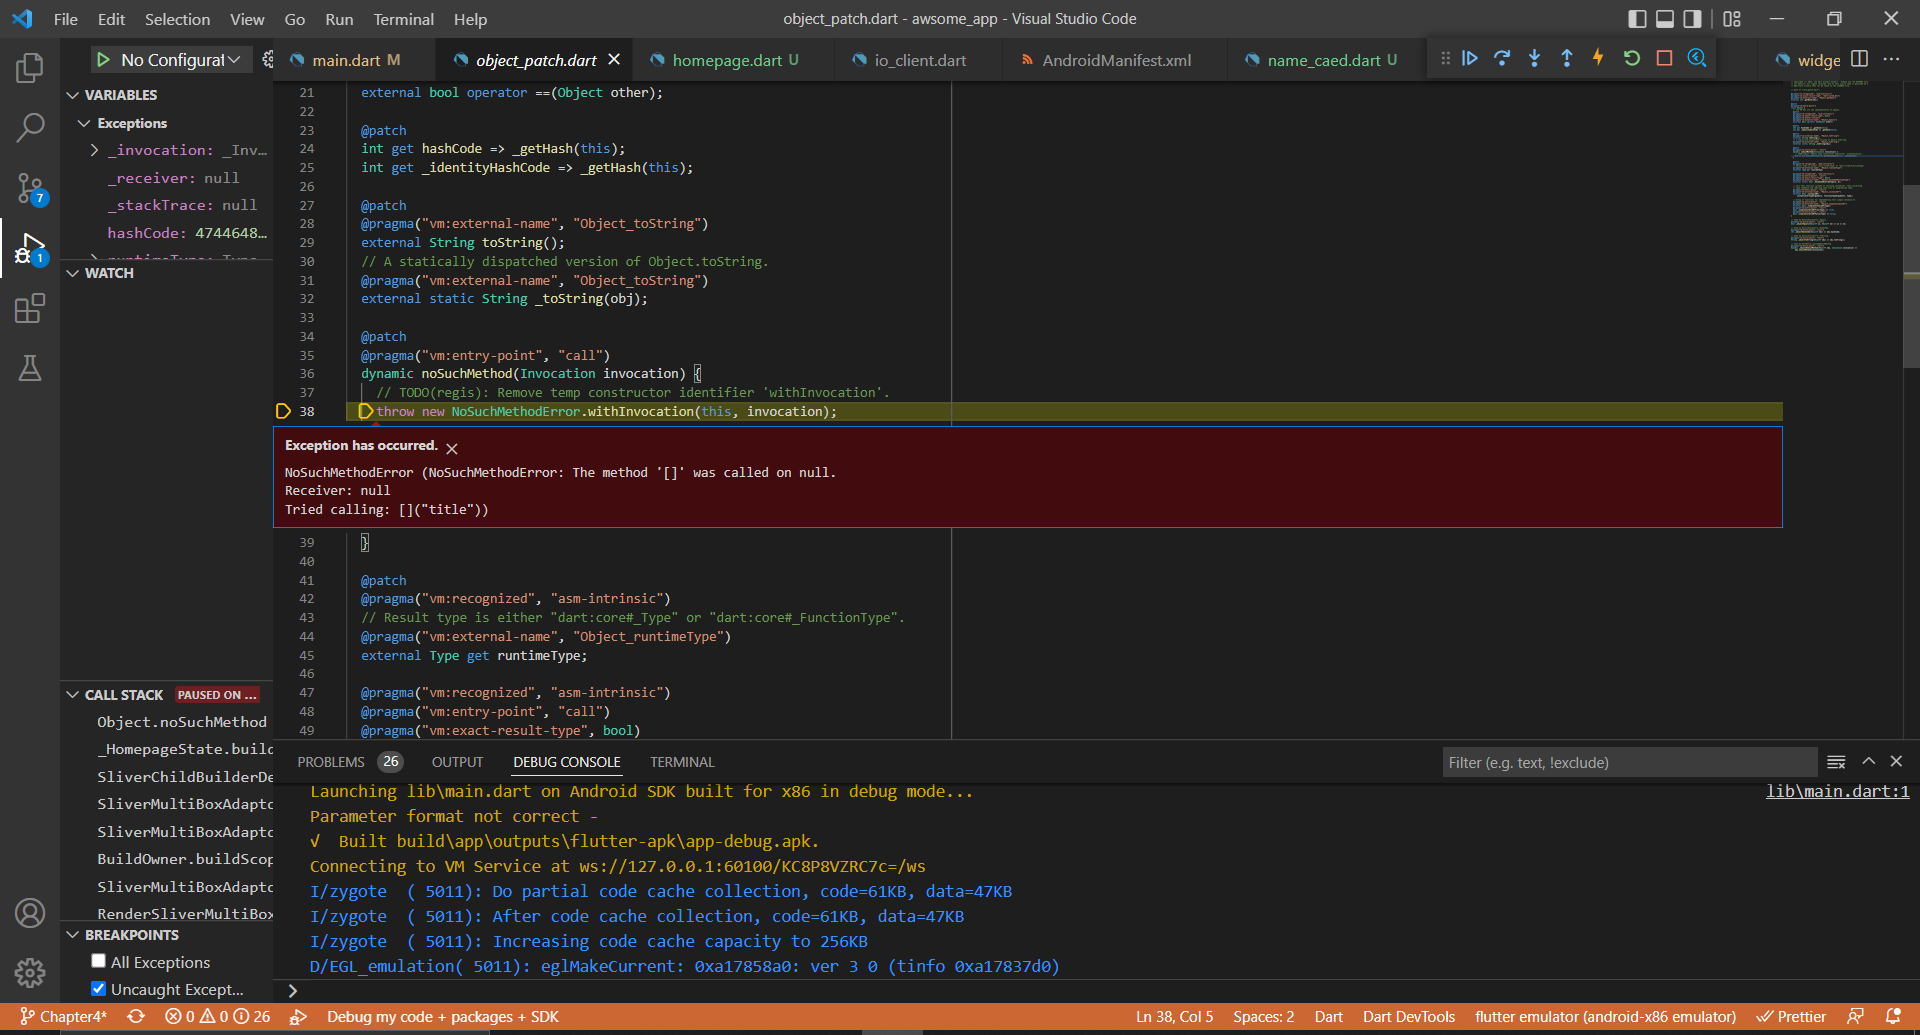
Task: Continue debugging from the debug toolbar
Action: (1470, 58)
